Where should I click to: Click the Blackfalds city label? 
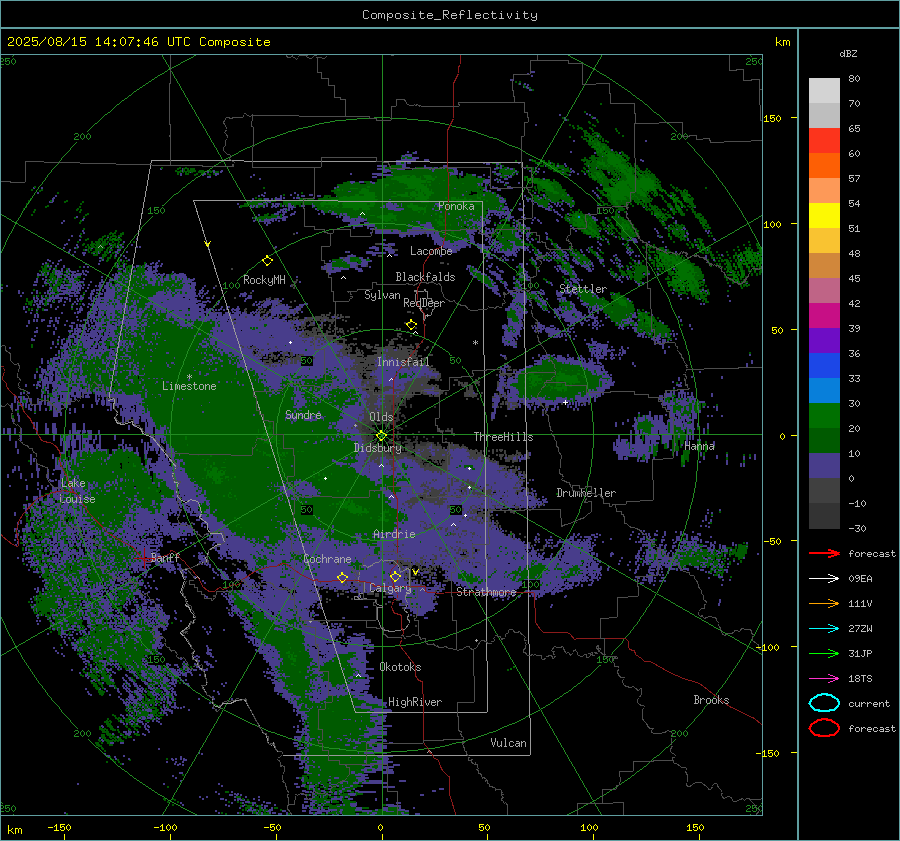[x=425, y=277]
